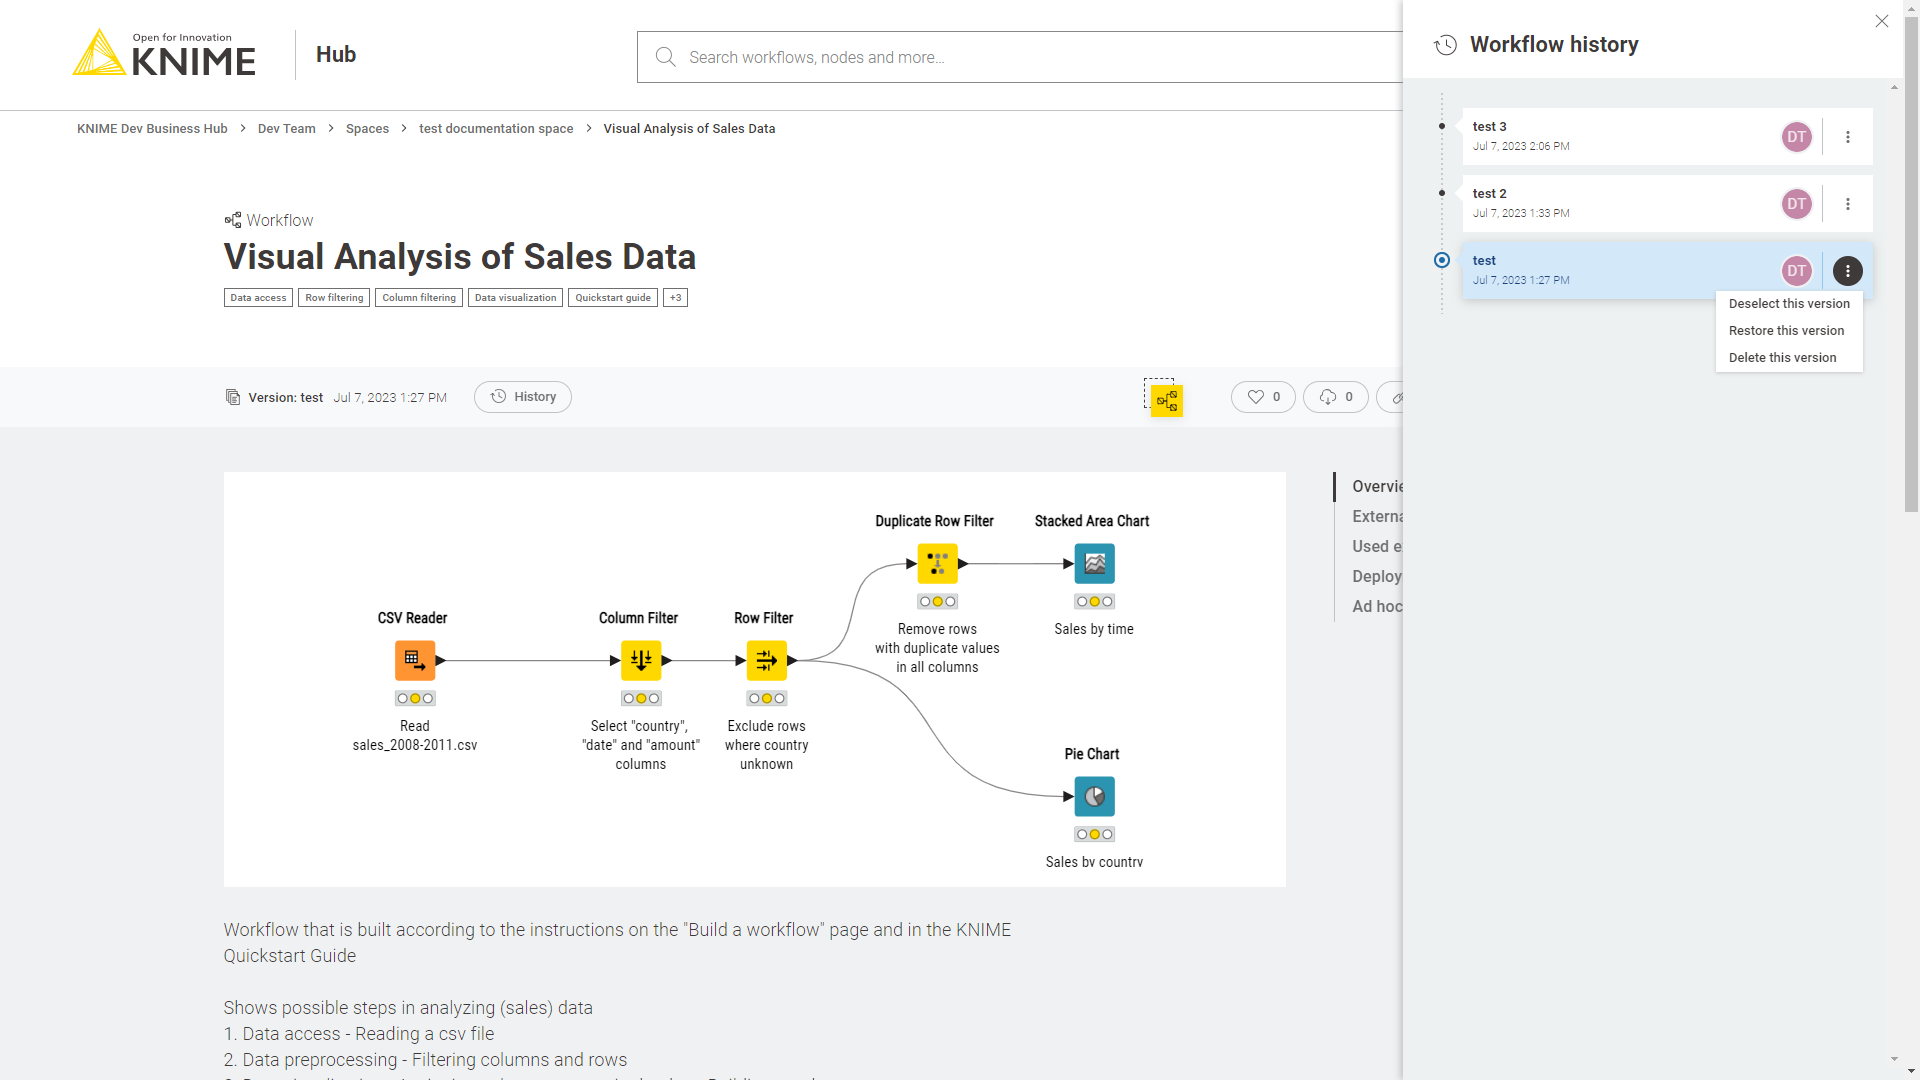Select Delete this version from context menu
The width and height of the screenshot is (1920, 1080).
[1783, 357]
